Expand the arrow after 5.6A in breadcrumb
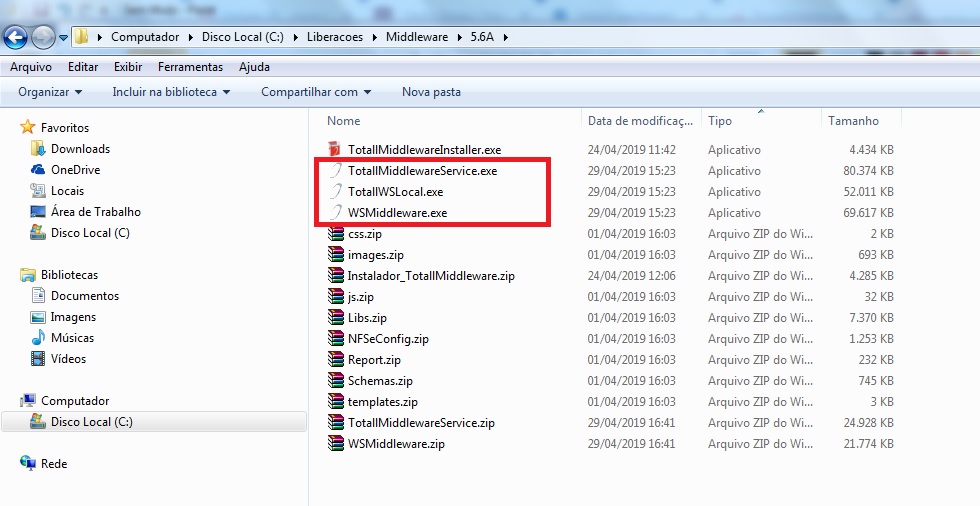 (x=505, y=37)
